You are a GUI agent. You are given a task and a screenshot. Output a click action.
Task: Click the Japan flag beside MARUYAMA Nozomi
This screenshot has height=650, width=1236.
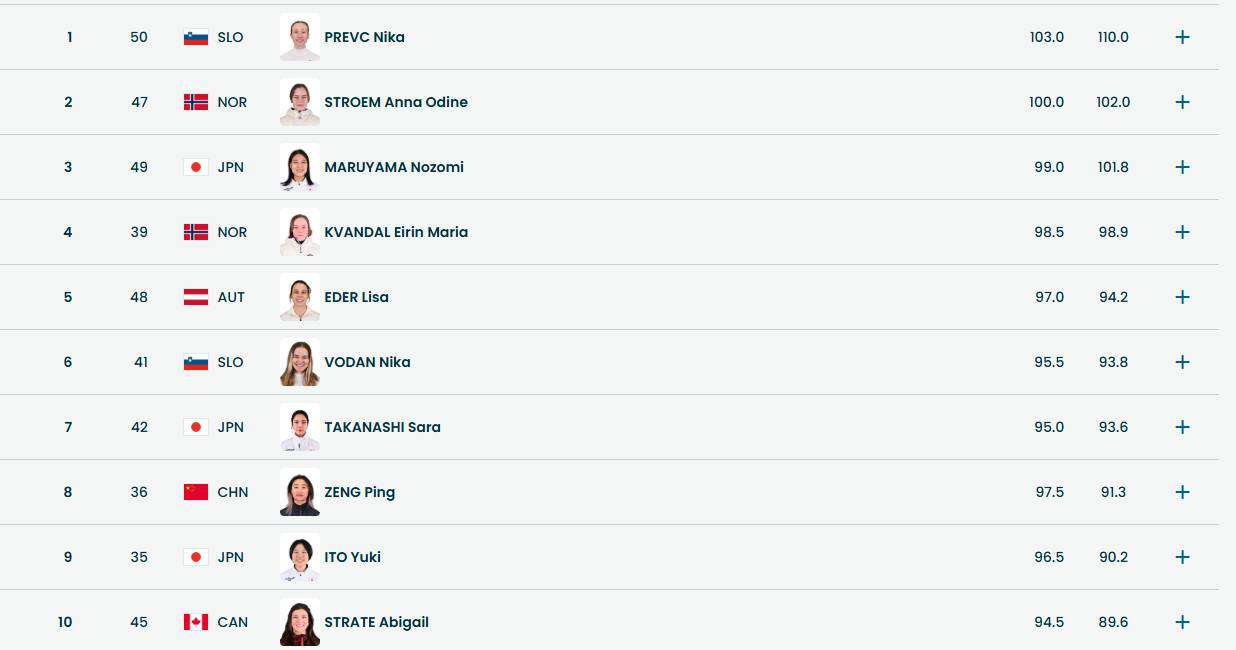pyautogui.click(x=195, y=167)
